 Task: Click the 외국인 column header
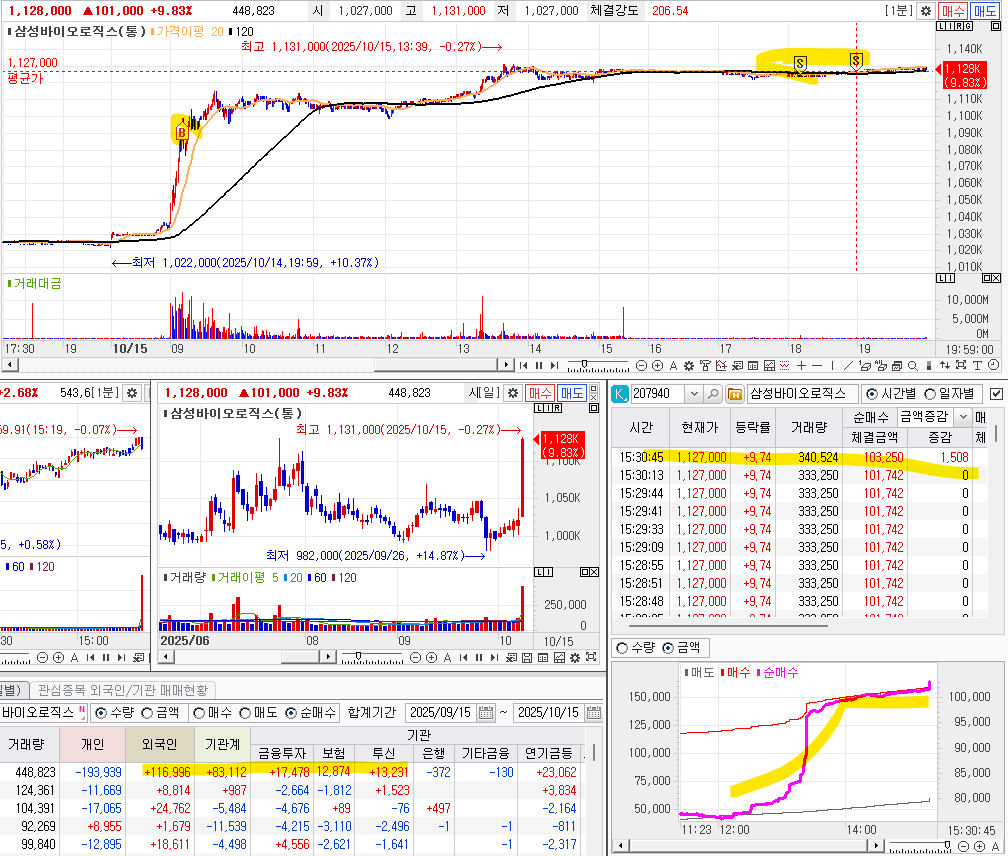pos(159,744)
